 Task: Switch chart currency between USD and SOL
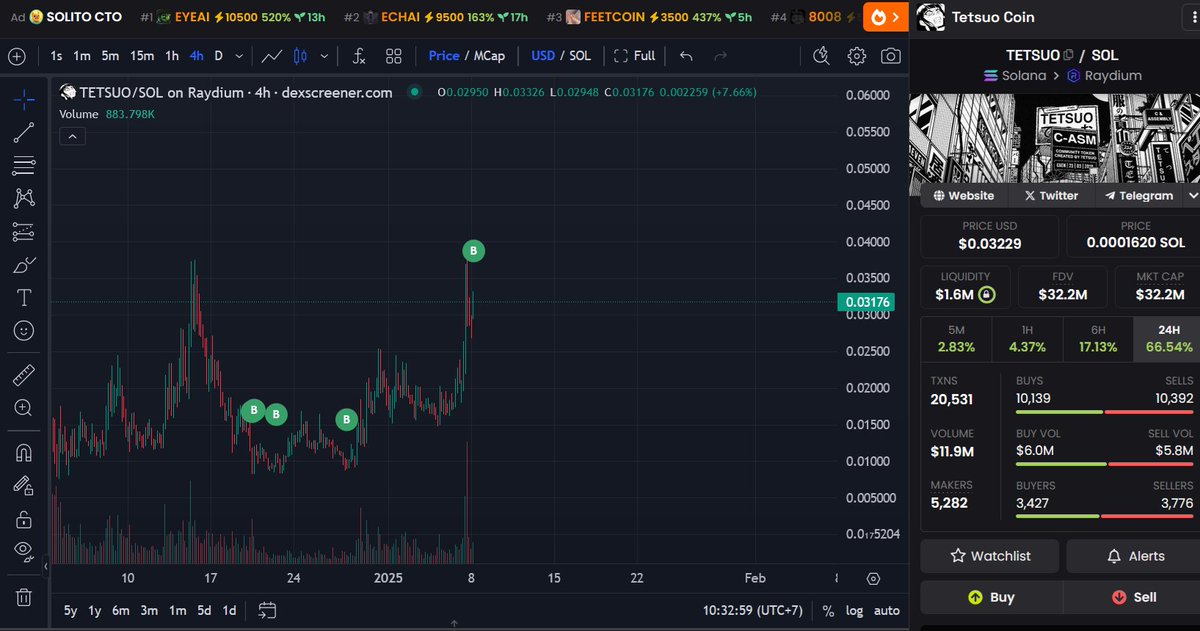coord(562,56)
